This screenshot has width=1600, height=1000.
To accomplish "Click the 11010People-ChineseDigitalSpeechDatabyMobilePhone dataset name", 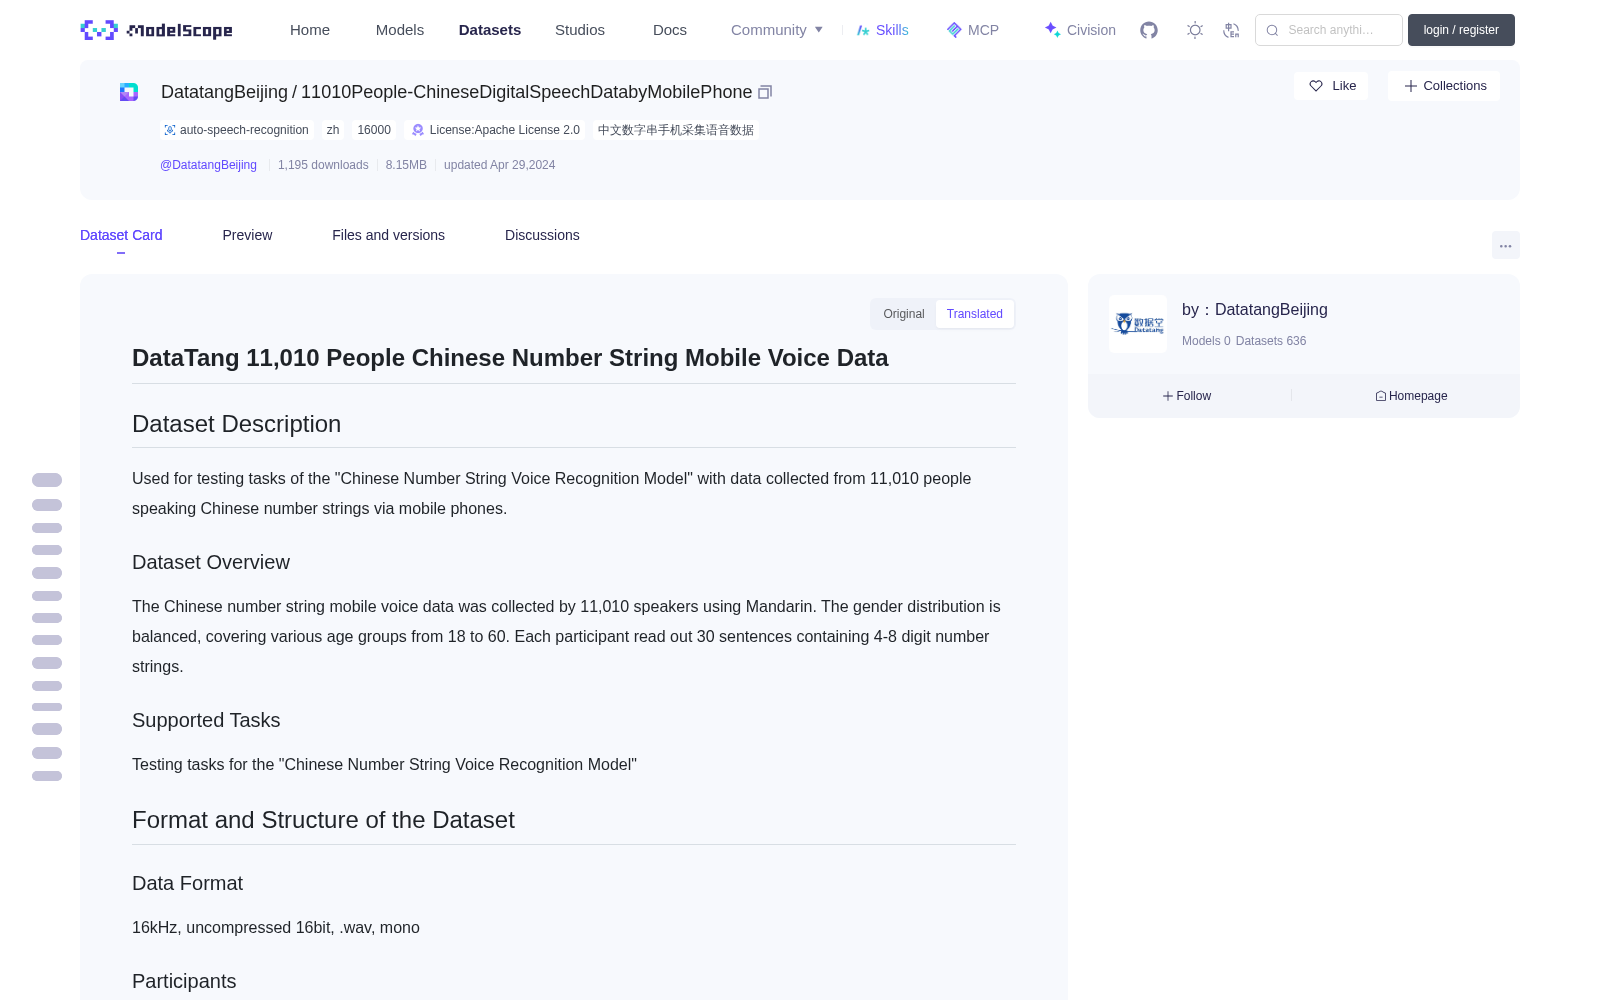I will (526, 92).
